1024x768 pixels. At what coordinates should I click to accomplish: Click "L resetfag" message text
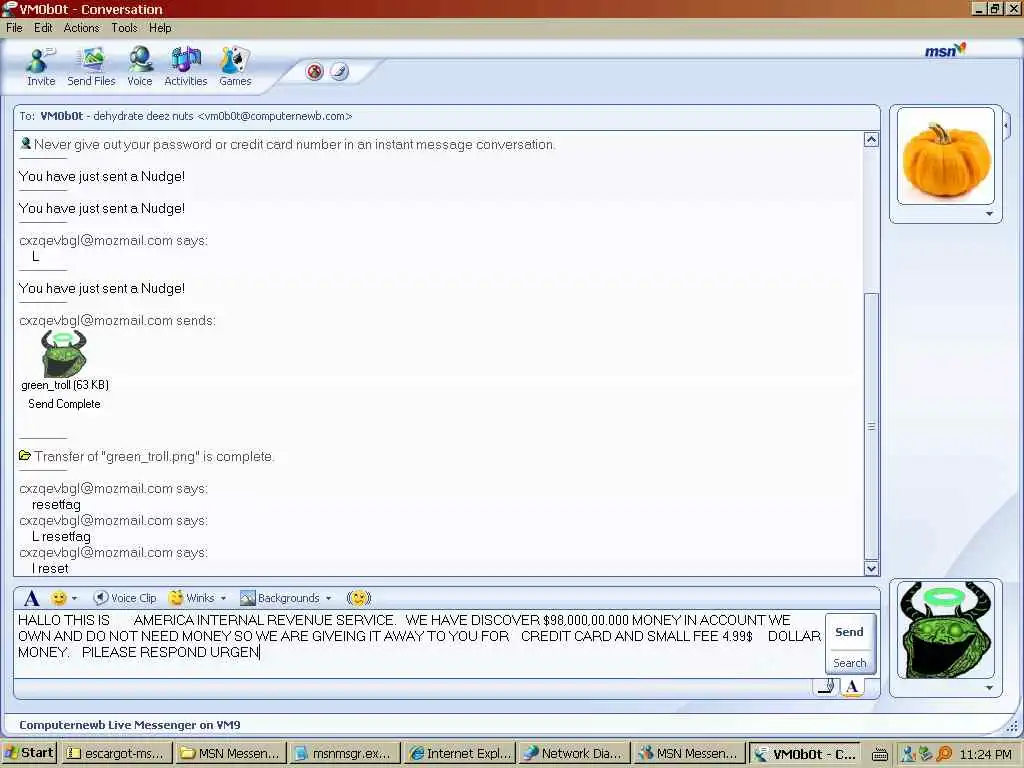61,536
